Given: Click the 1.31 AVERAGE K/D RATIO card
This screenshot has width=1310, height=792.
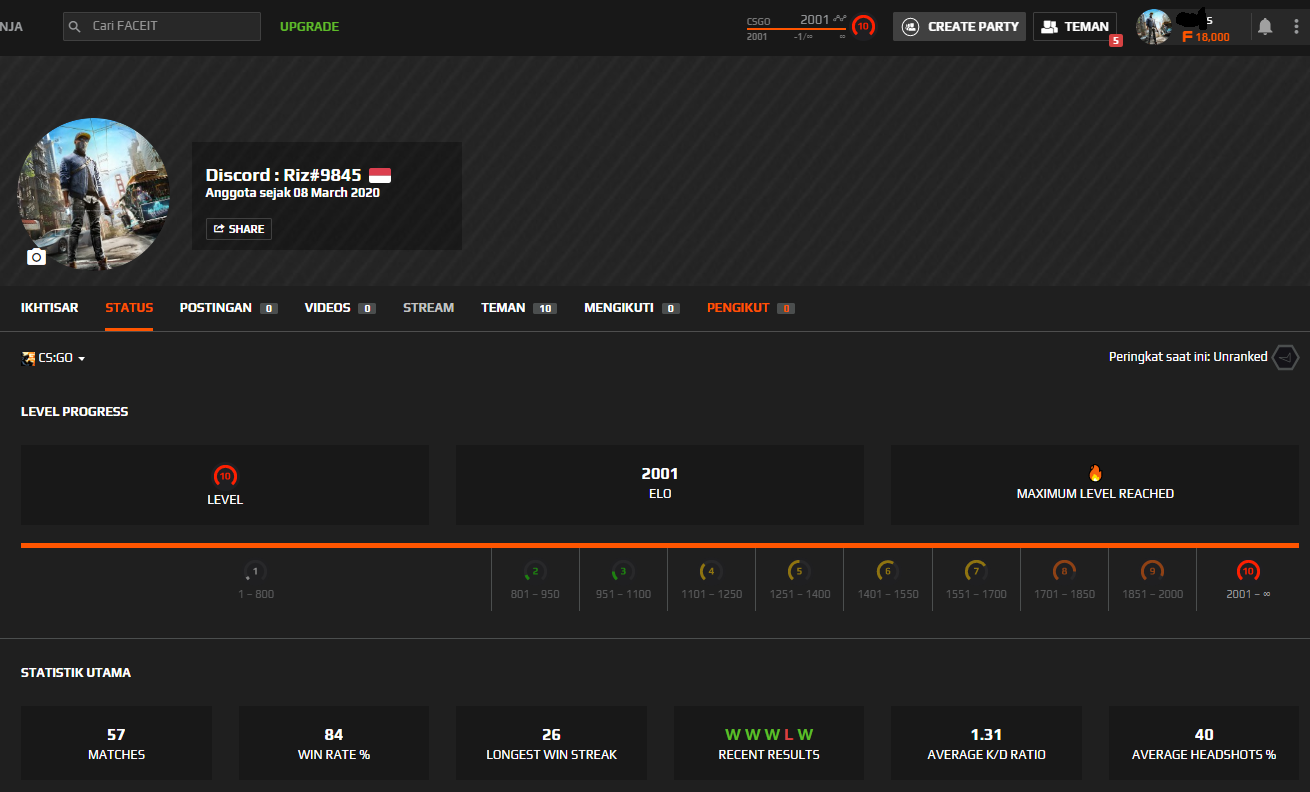Looking at the screenshot, I should [986, 743].
